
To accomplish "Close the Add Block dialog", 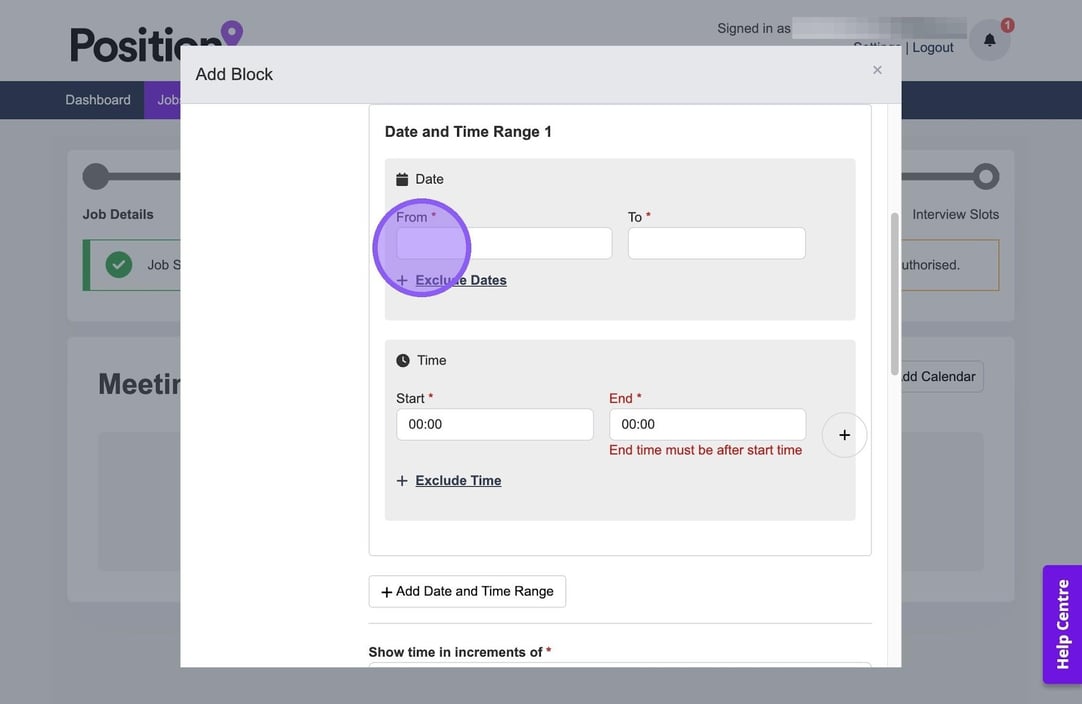I will 877,70.
